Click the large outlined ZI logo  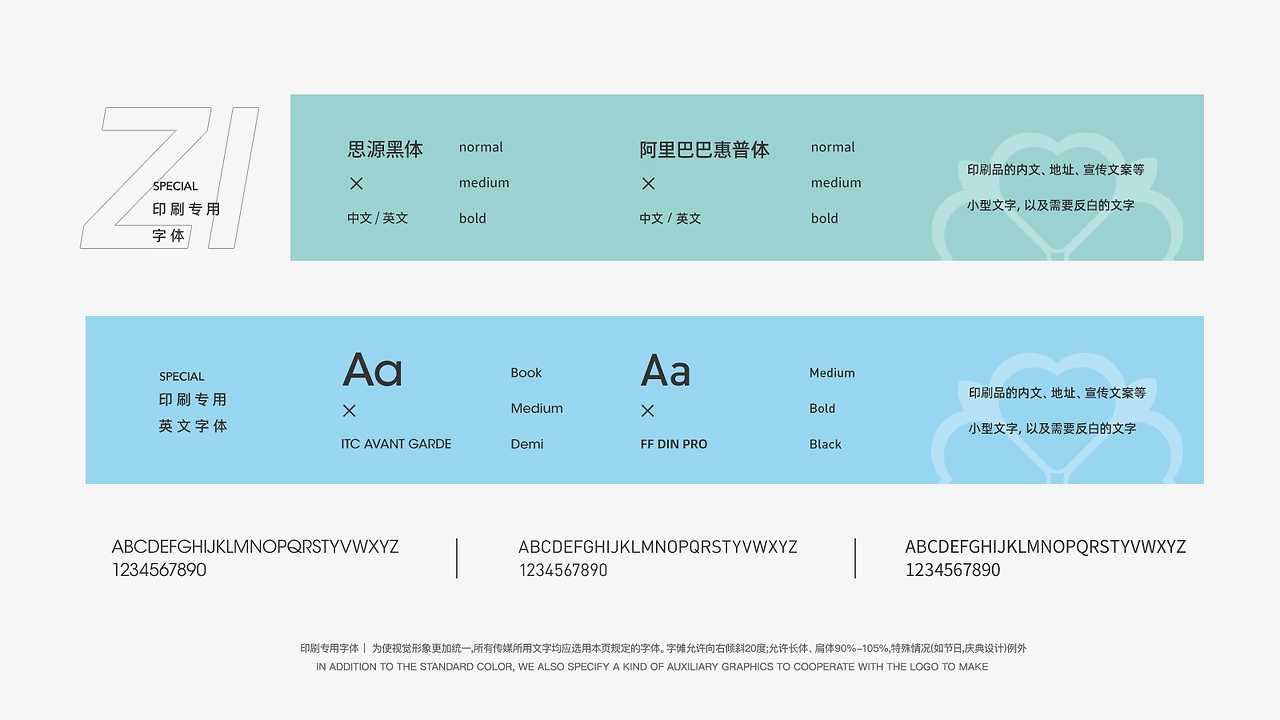pyautogui.click(x=169, y=177)
